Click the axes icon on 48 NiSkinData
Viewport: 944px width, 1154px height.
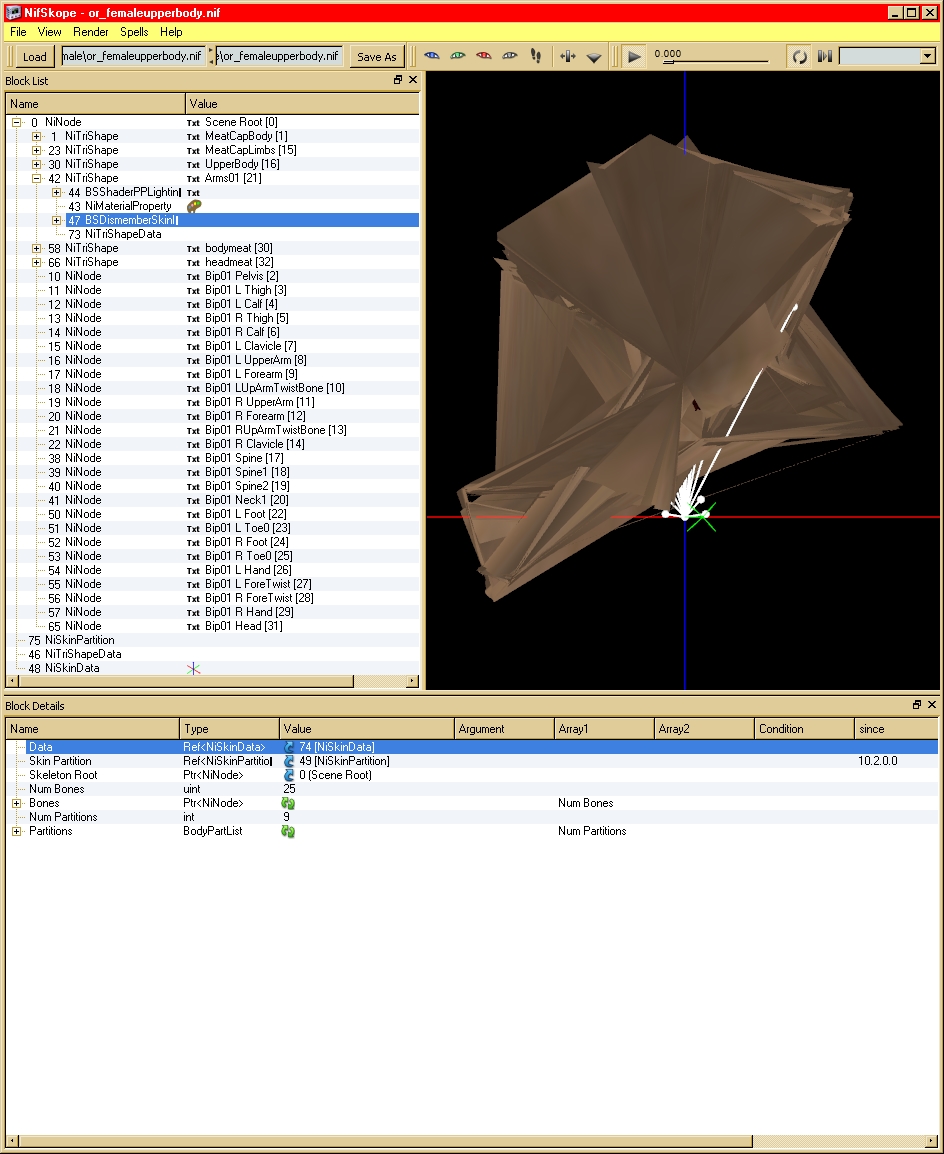click(x=194, y=668)
